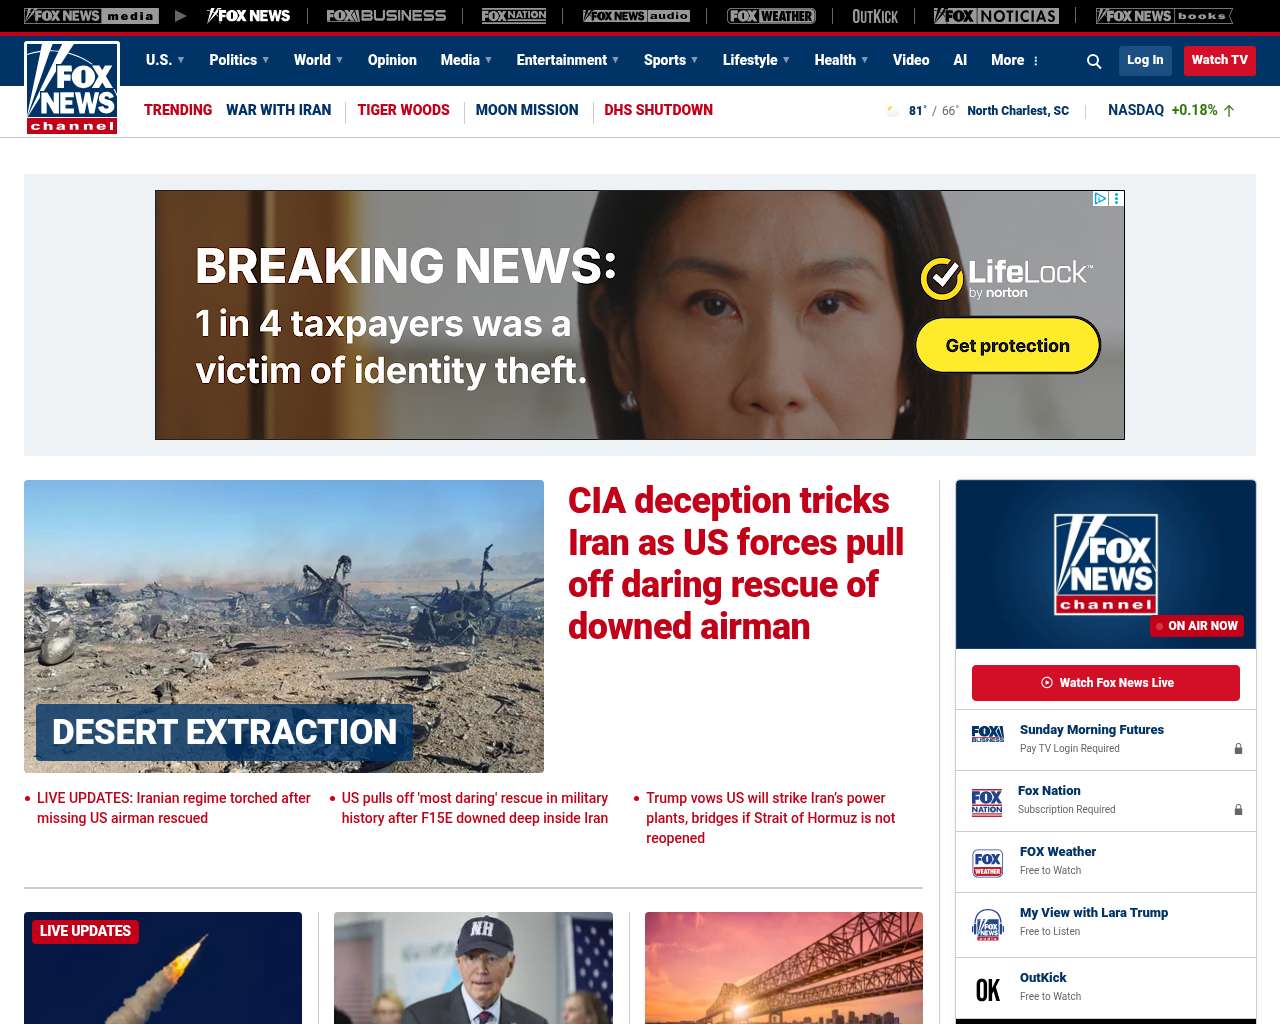Click the FOX Weather icon in sidebar list
Viewport: 1280px width, 1024px height.
click(x=988, y=863)
